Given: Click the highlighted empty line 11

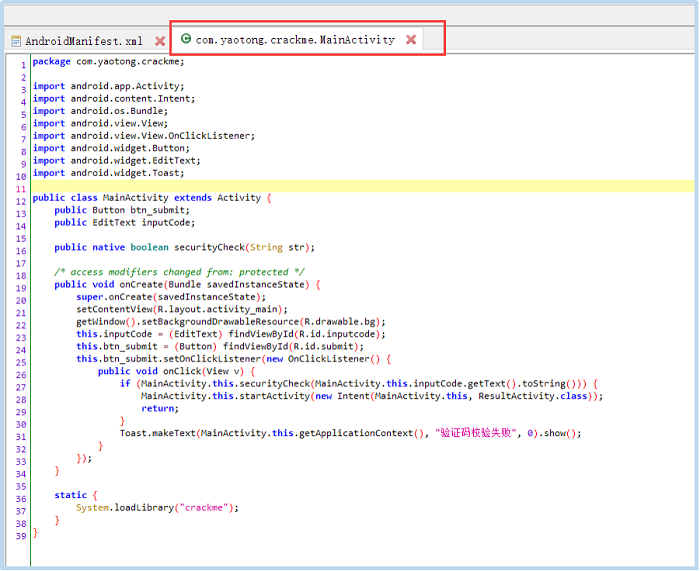Looking at the screenshot, I should pos(362,186).
